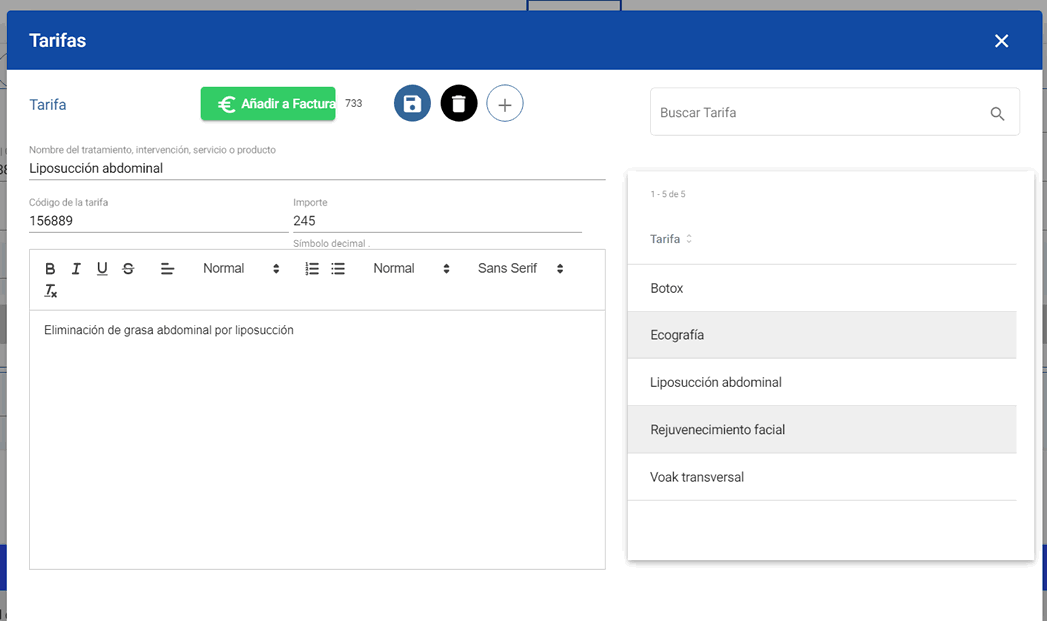Open the first Normal heading dropdown
The width and height of the screenshot is (1047, 621).
(241, 269)
